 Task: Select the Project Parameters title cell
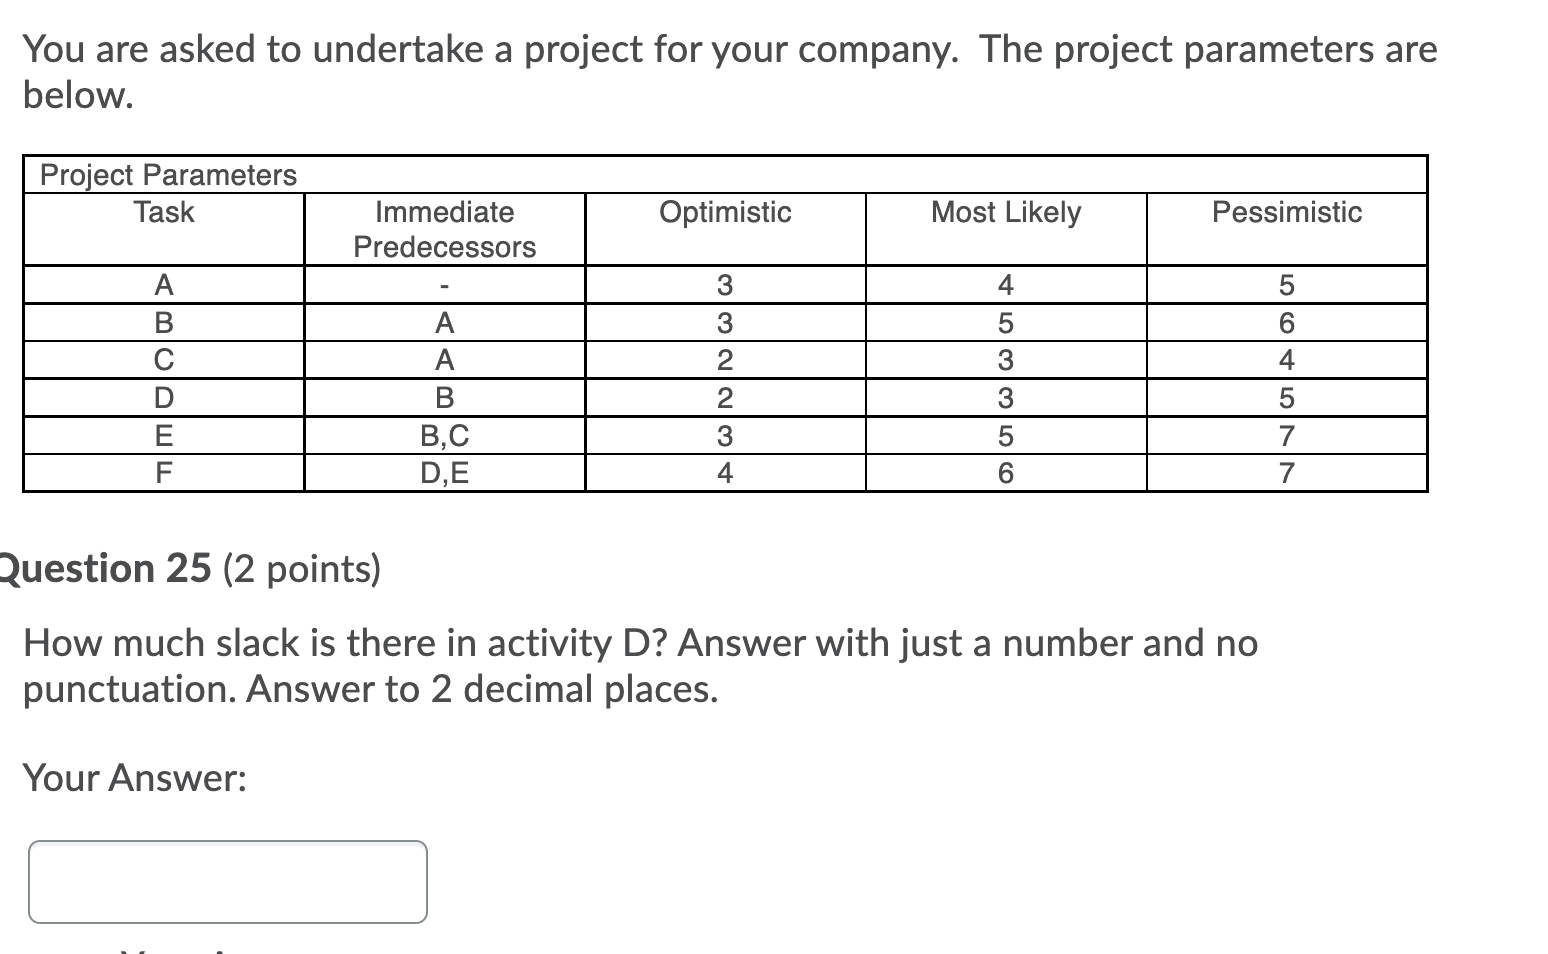click(167, 174)
